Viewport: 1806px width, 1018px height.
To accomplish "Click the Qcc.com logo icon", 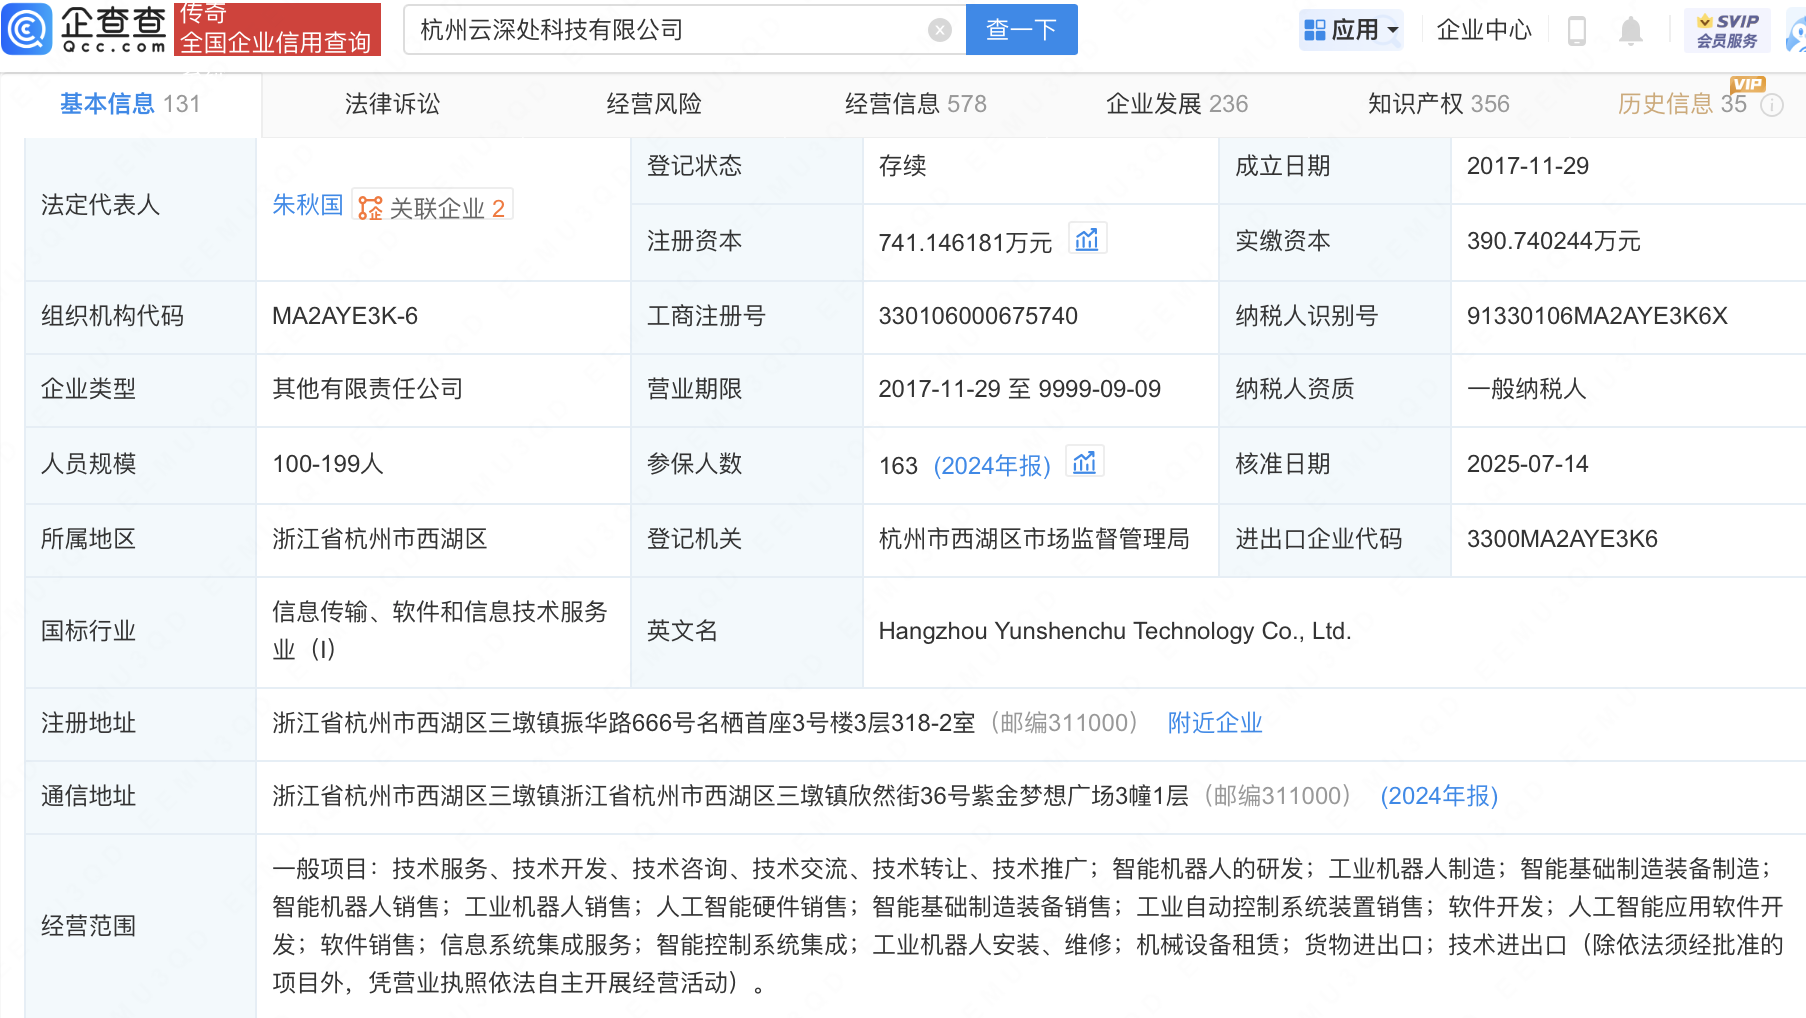I will (x=27, y=29).
